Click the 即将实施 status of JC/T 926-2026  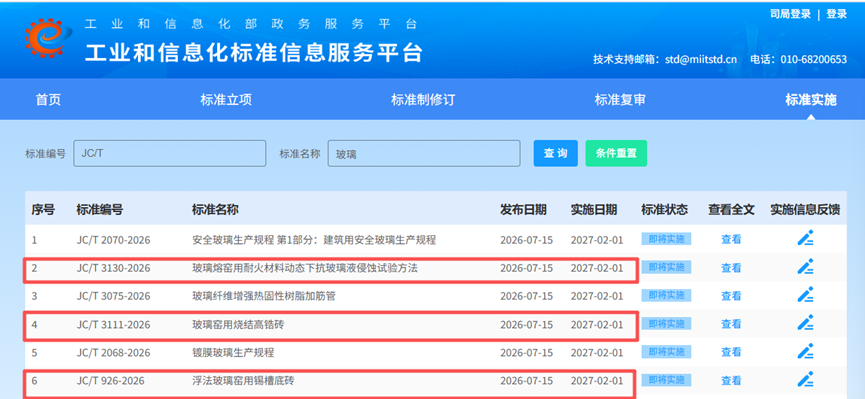click(666, 380)
